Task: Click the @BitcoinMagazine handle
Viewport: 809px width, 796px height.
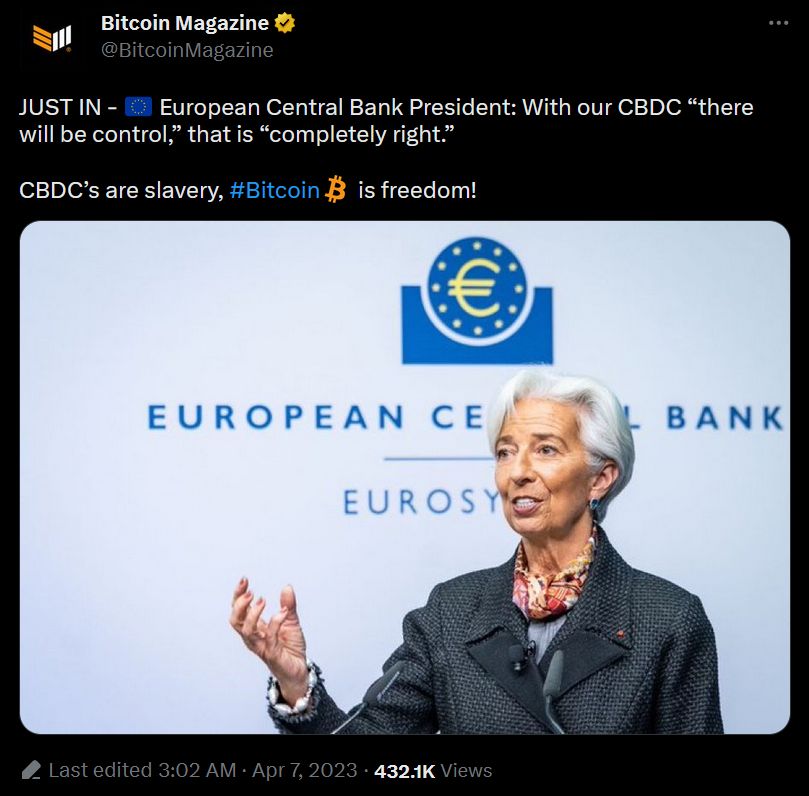Action: (x=187, y=50)
